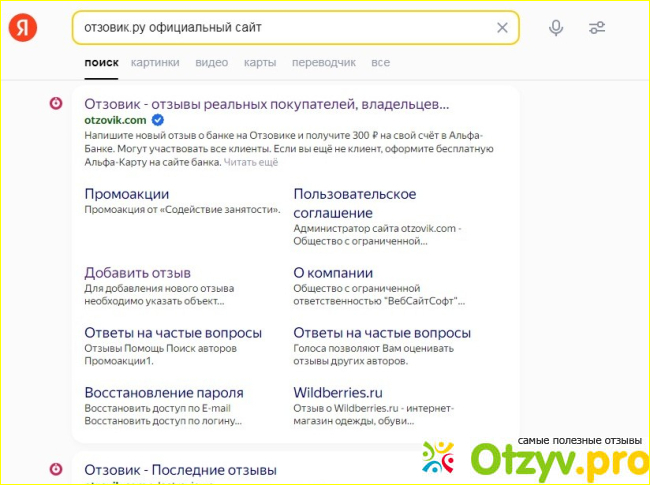Open the Промоакции sitelink
The height and width of the screenshot is (485, 650).
click(127, 193)
